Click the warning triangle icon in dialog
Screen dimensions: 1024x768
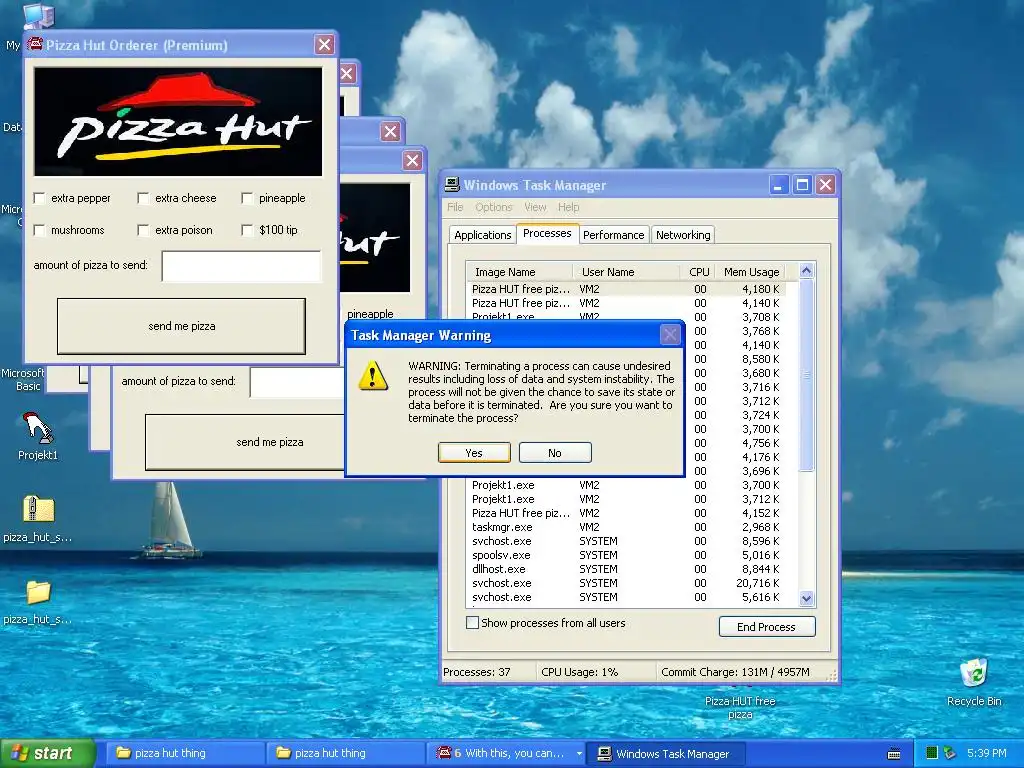tap(373, 376)
